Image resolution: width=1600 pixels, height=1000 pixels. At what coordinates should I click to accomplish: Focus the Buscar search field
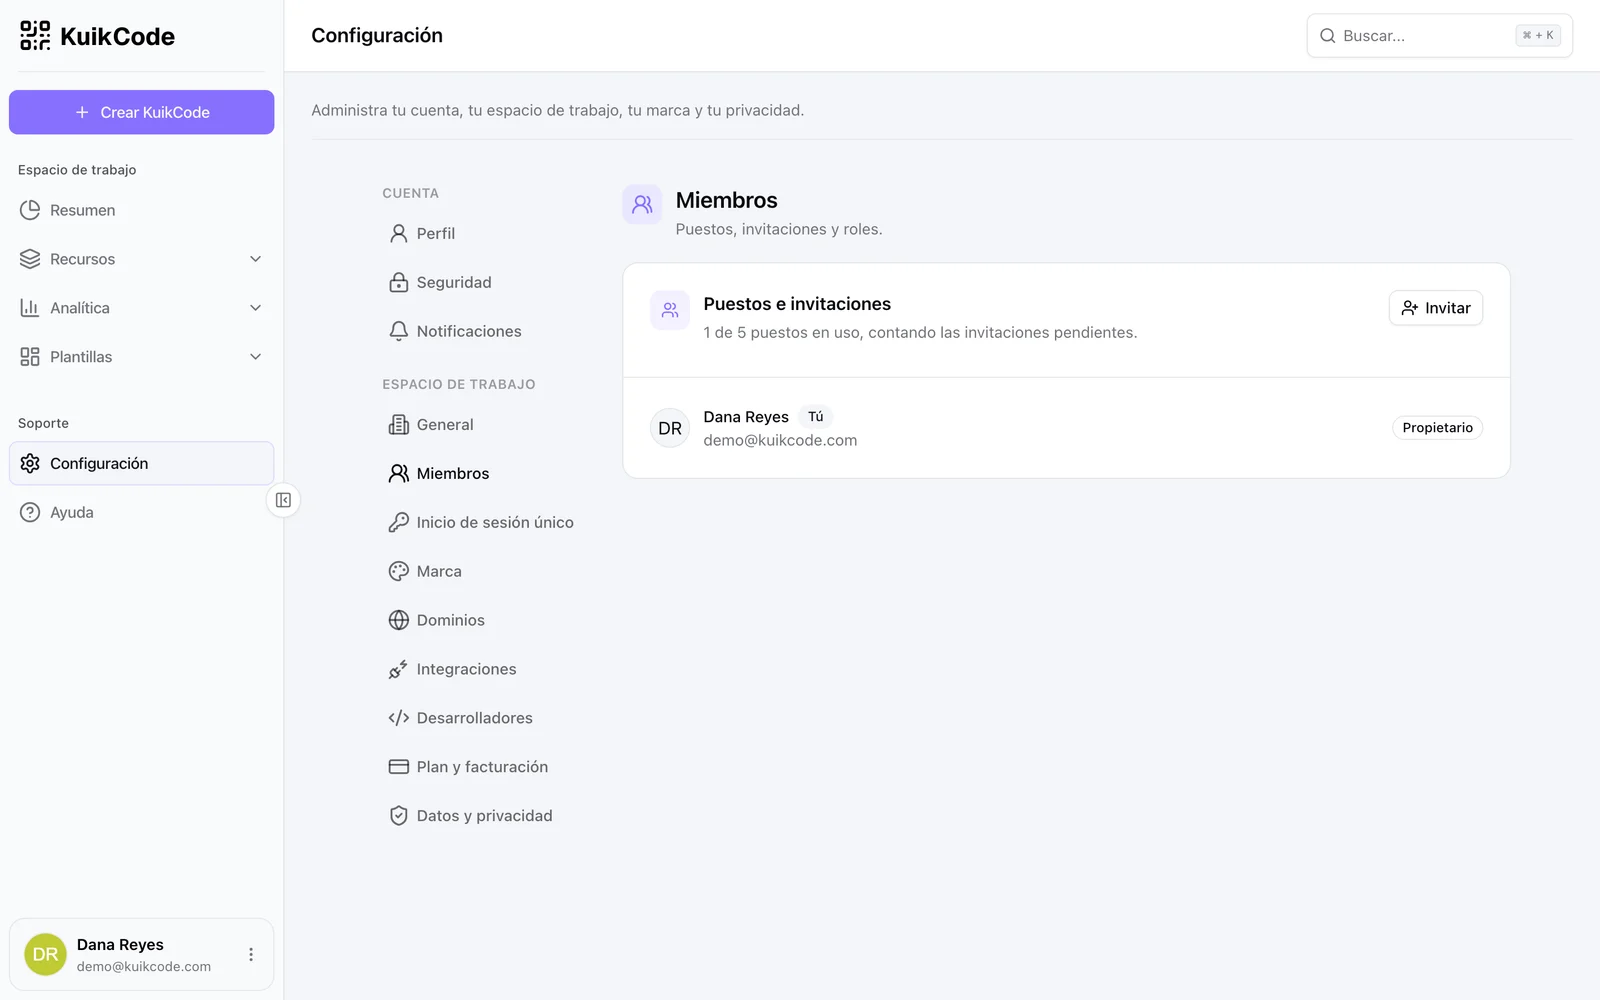click(1439, 36)
